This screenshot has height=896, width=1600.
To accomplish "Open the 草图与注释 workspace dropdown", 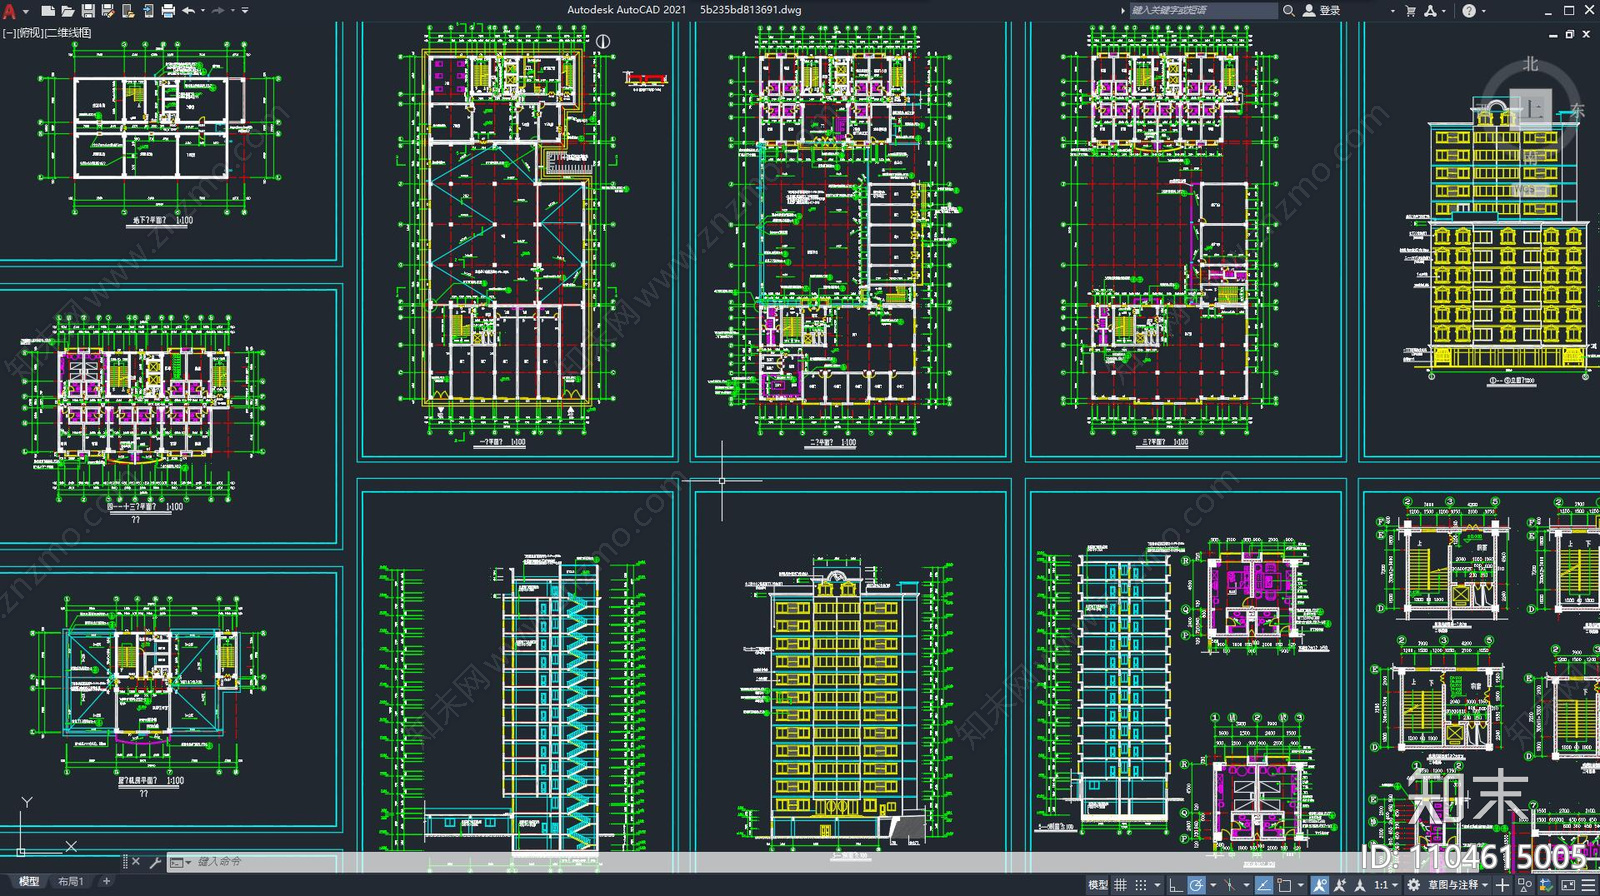I will [1457, 885].
